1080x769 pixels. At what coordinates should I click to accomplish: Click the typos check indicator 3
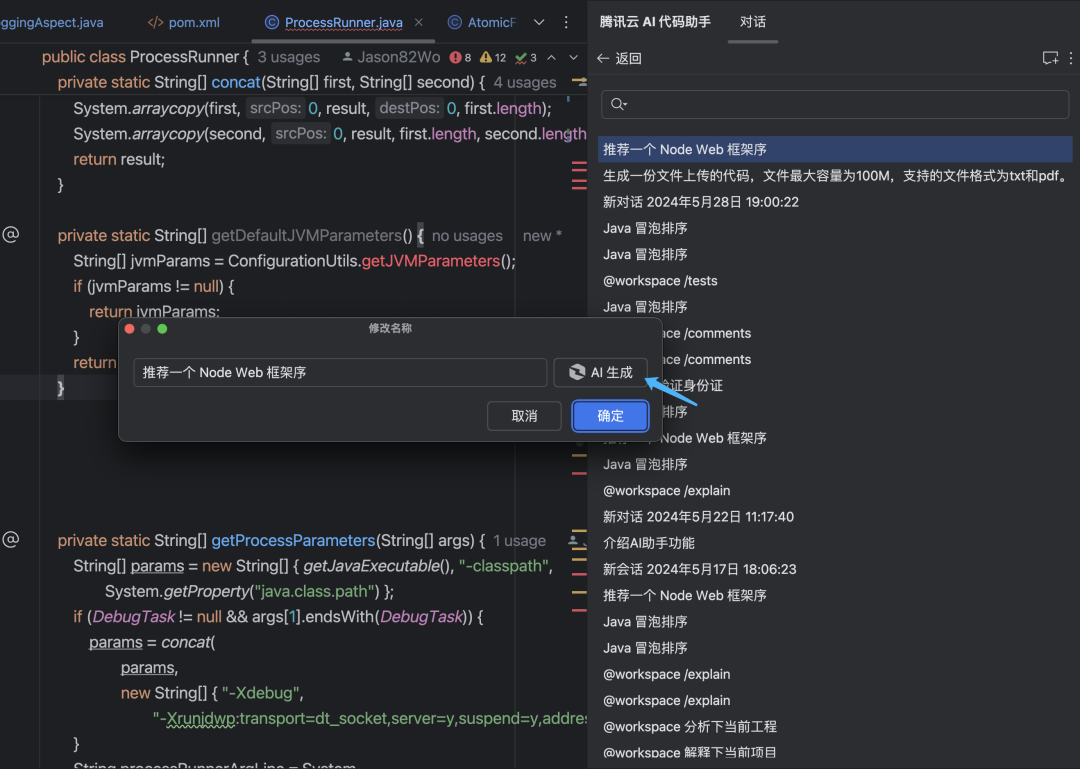[x=526, y=58]
